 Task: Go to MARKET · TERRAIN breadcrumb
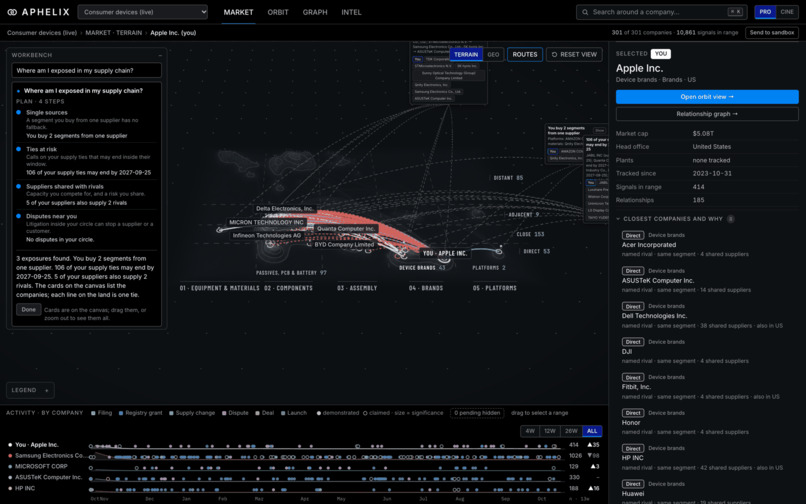(114, 33)
